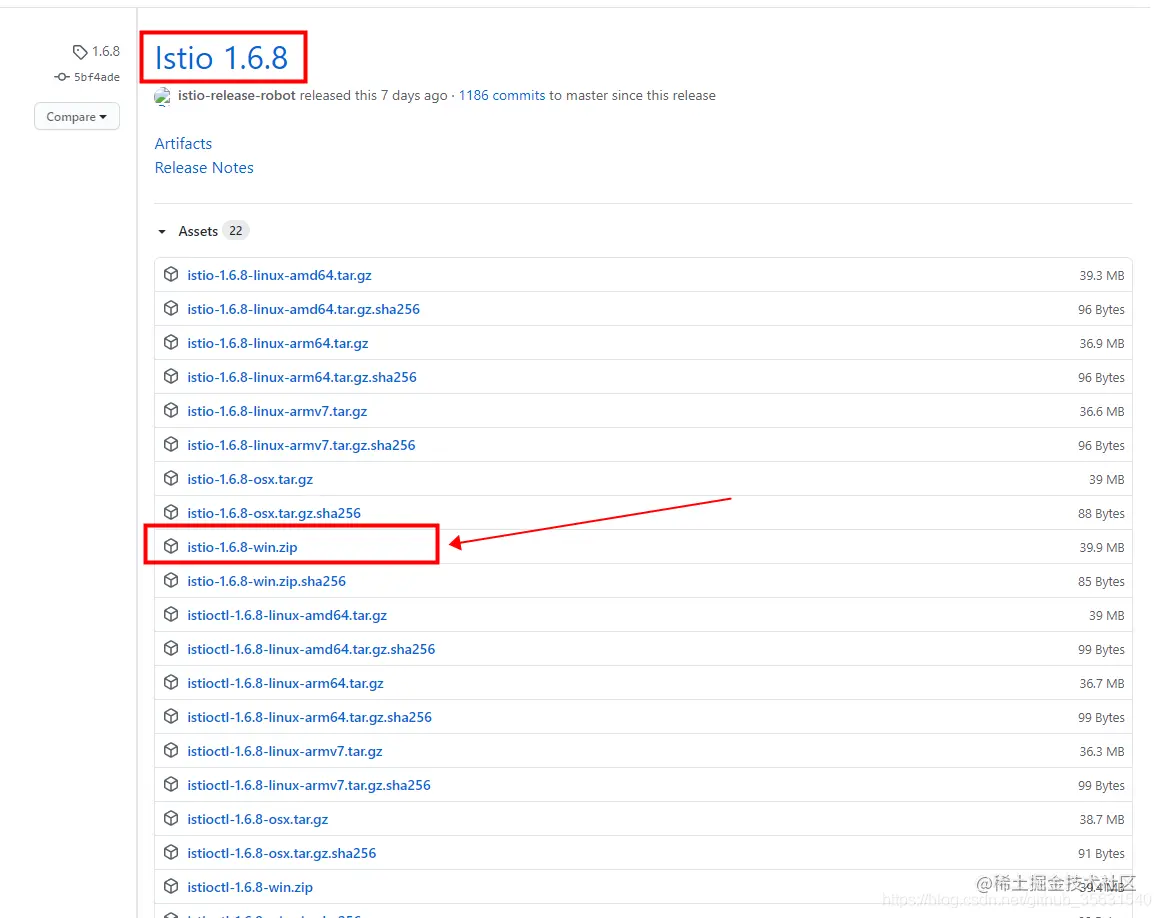Click the 36.9 MB file size
1161x918 pixels.
pos(1102,344)
